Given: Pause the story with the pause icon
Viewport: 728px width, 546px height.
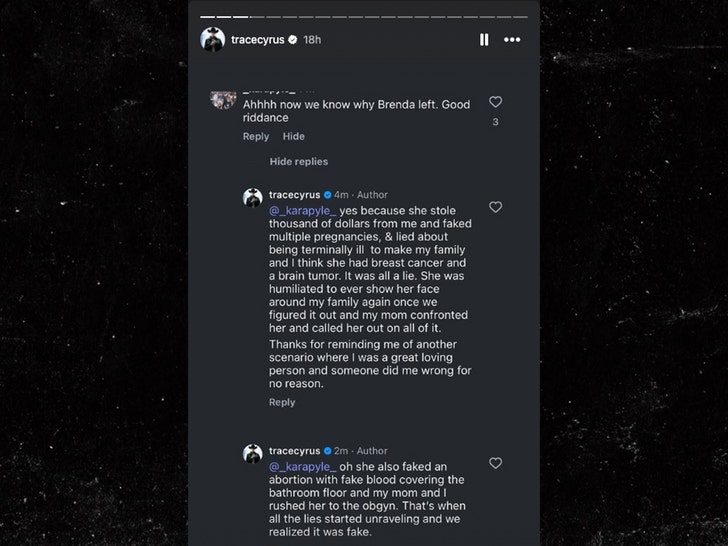Looking at the screenshot, I should click(484, 39).
